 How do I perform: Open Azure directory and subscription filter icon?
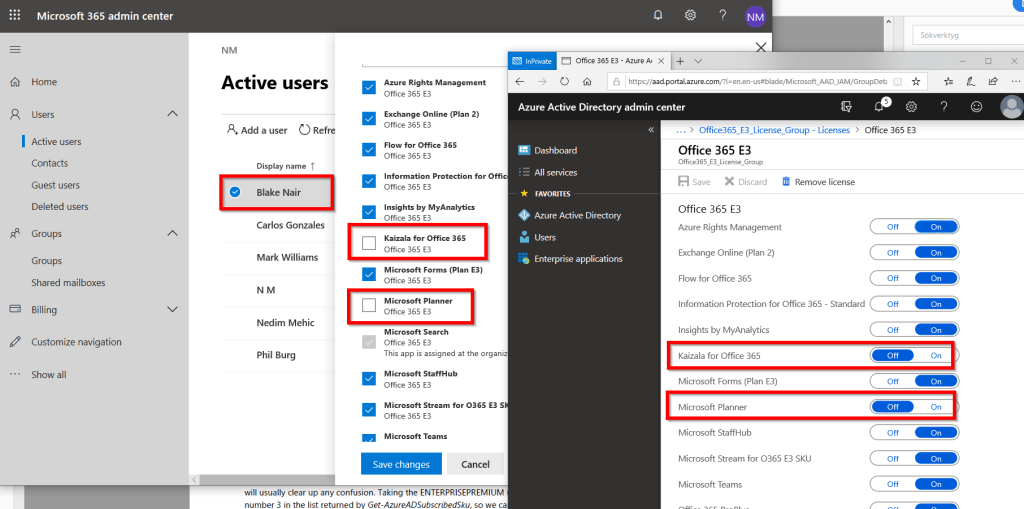(847, 107)
